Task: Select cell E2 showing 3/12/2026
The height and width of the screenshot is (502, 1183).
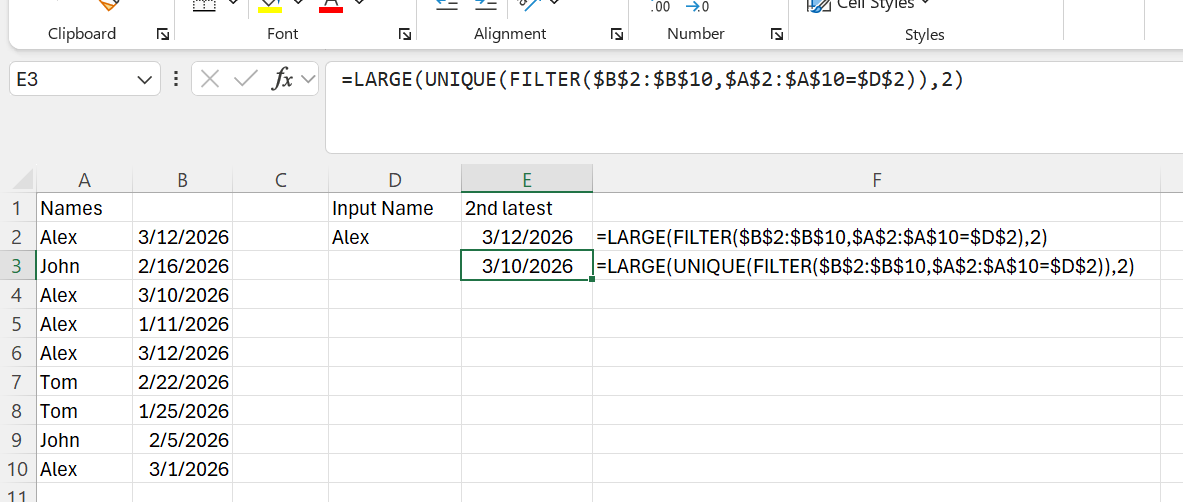Action: [527, 237]
